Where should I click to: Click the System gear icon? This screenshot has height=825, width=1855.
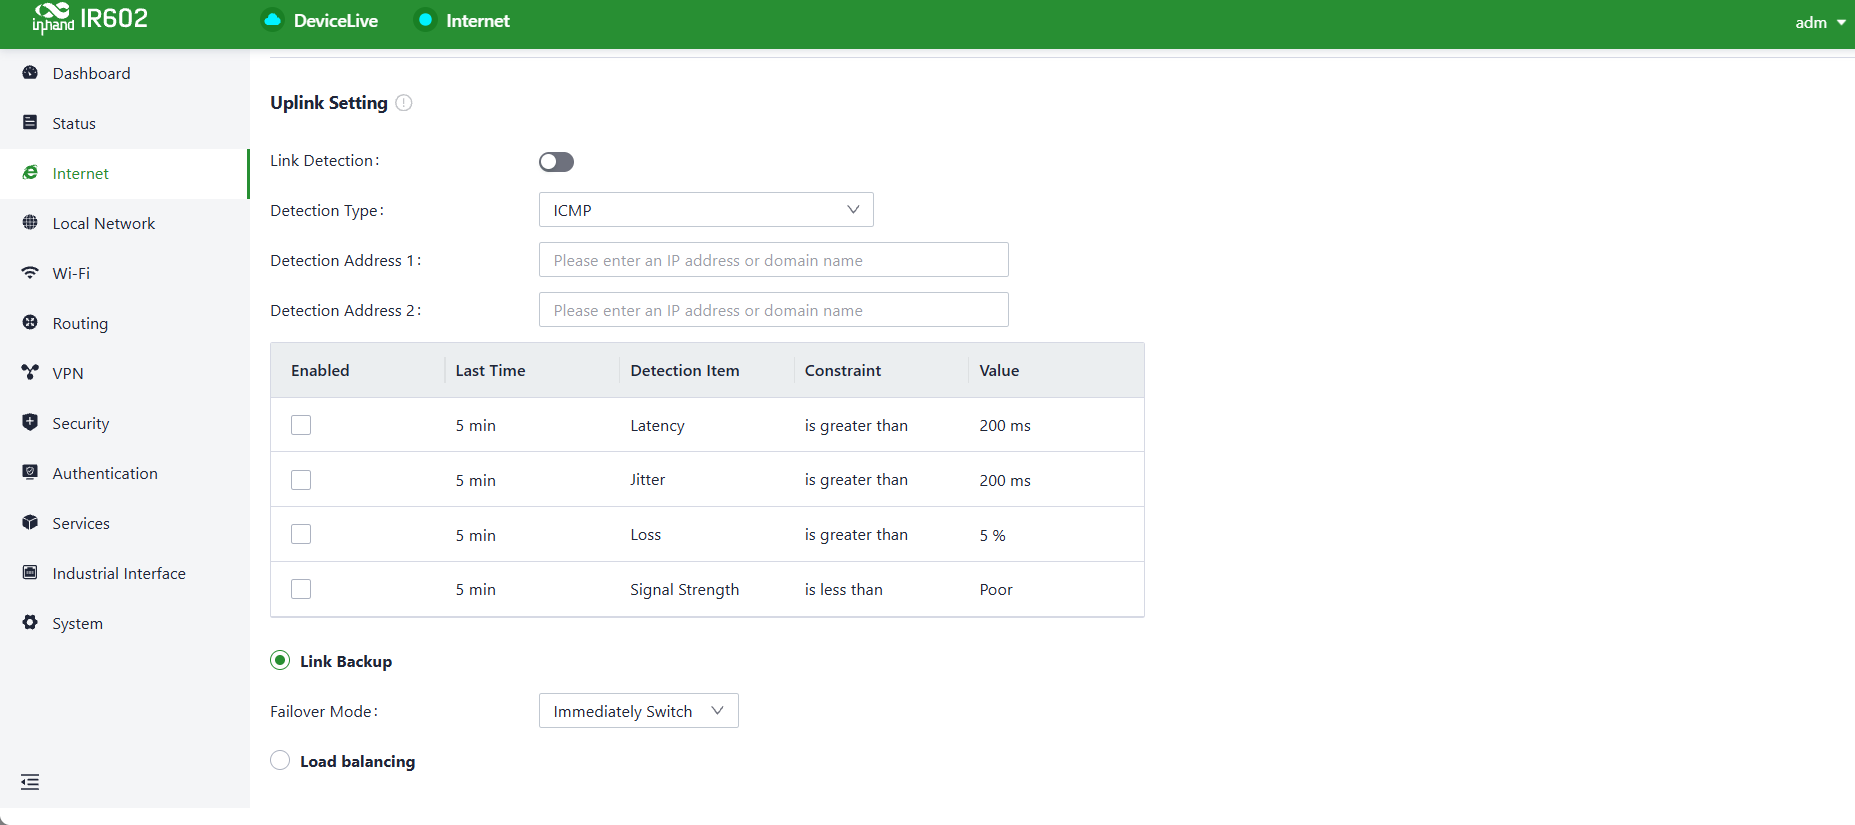click(x=30, y=622)
